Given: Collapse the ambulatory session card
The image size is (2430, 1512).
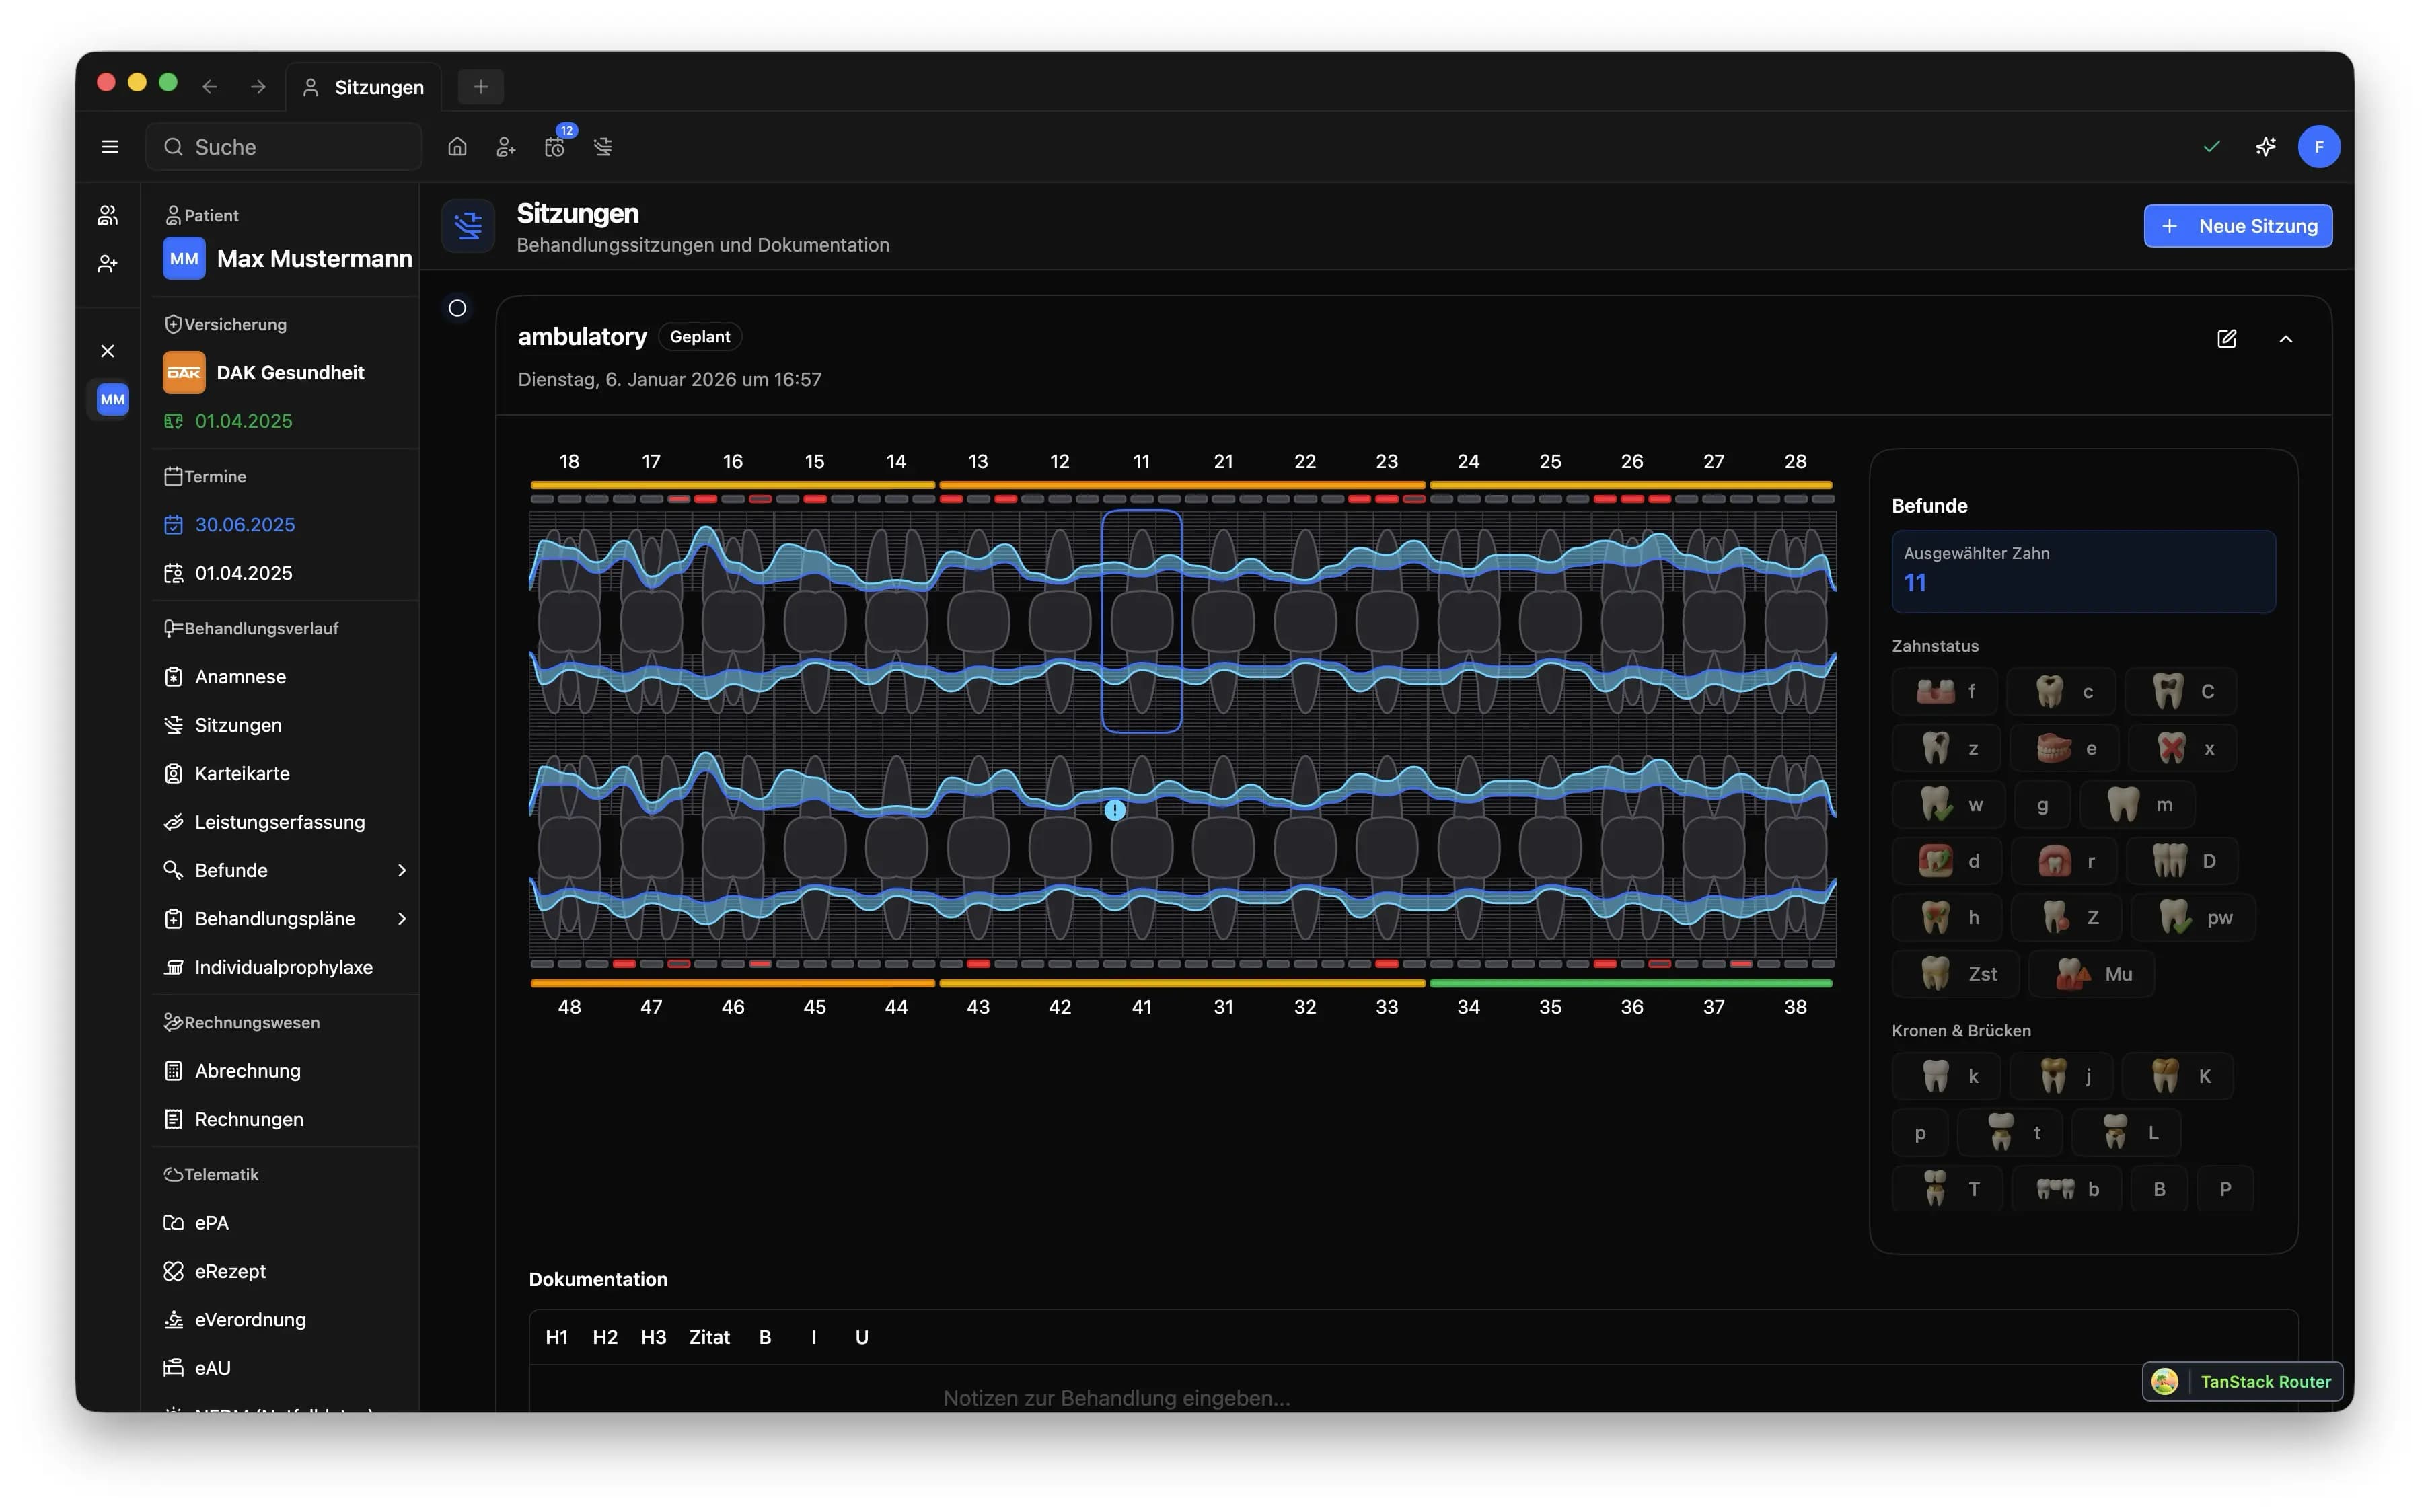Looking at the screenshot, I should click(x=2285, y=339).
